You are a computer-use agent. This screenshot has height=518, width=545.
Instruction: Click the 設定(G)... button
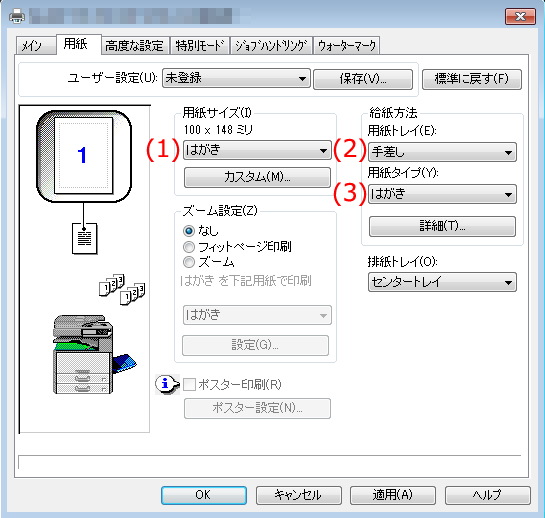pyautogui.click(x=255, y=345)
